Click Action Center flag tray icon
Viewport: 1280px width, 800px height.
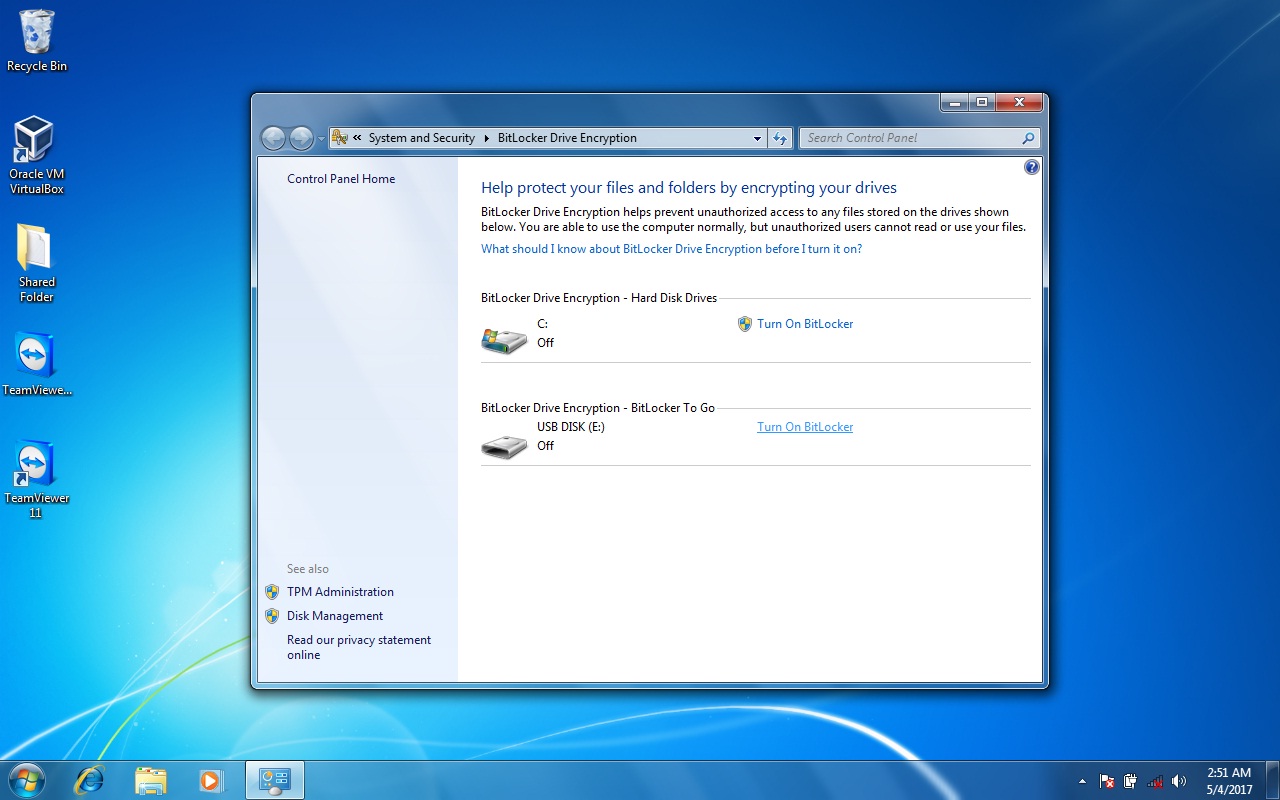1107,781
